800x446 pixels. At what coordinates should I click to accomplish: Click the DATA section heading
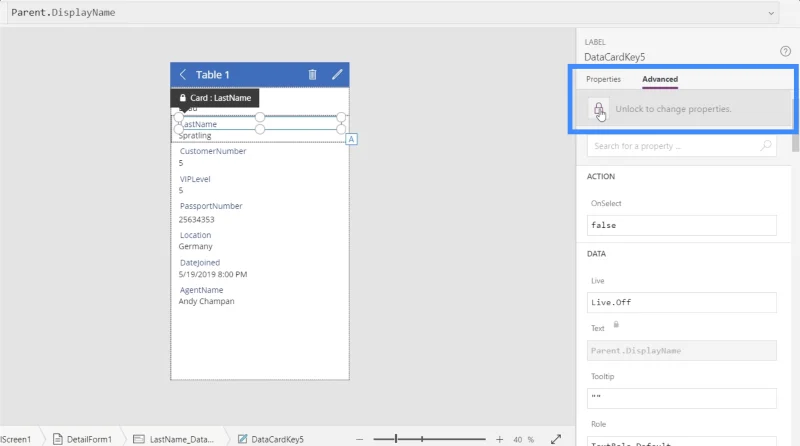click(596, 254)
